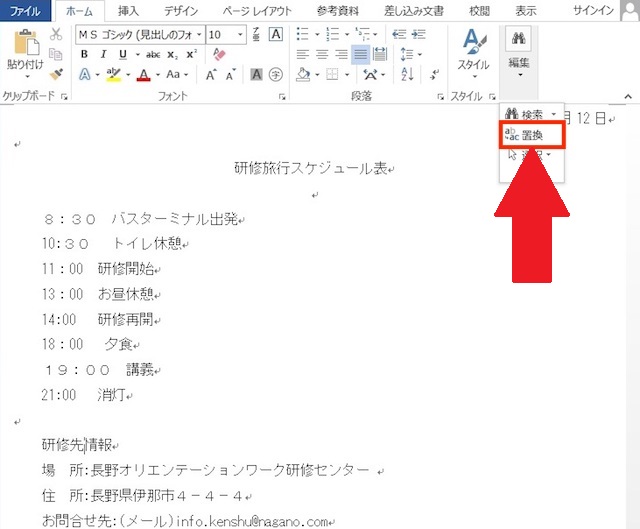Switch to the References (参考資料) tab

point(338,11)
